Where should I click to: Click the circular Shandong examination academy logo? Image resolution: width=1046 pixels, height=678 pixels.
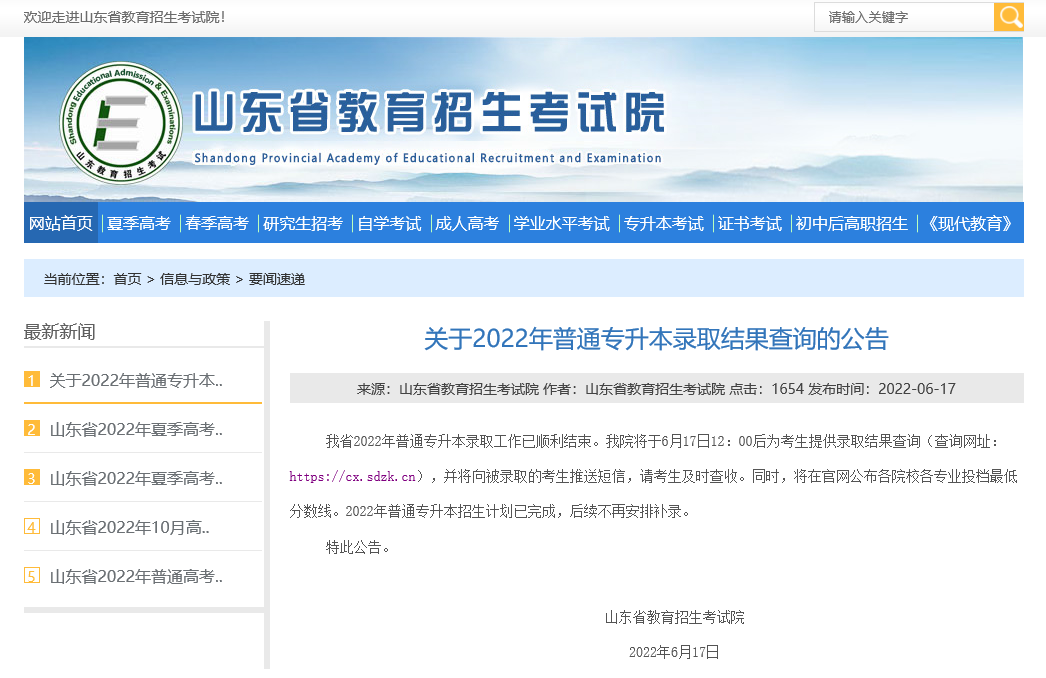click(x=122, y=123)
